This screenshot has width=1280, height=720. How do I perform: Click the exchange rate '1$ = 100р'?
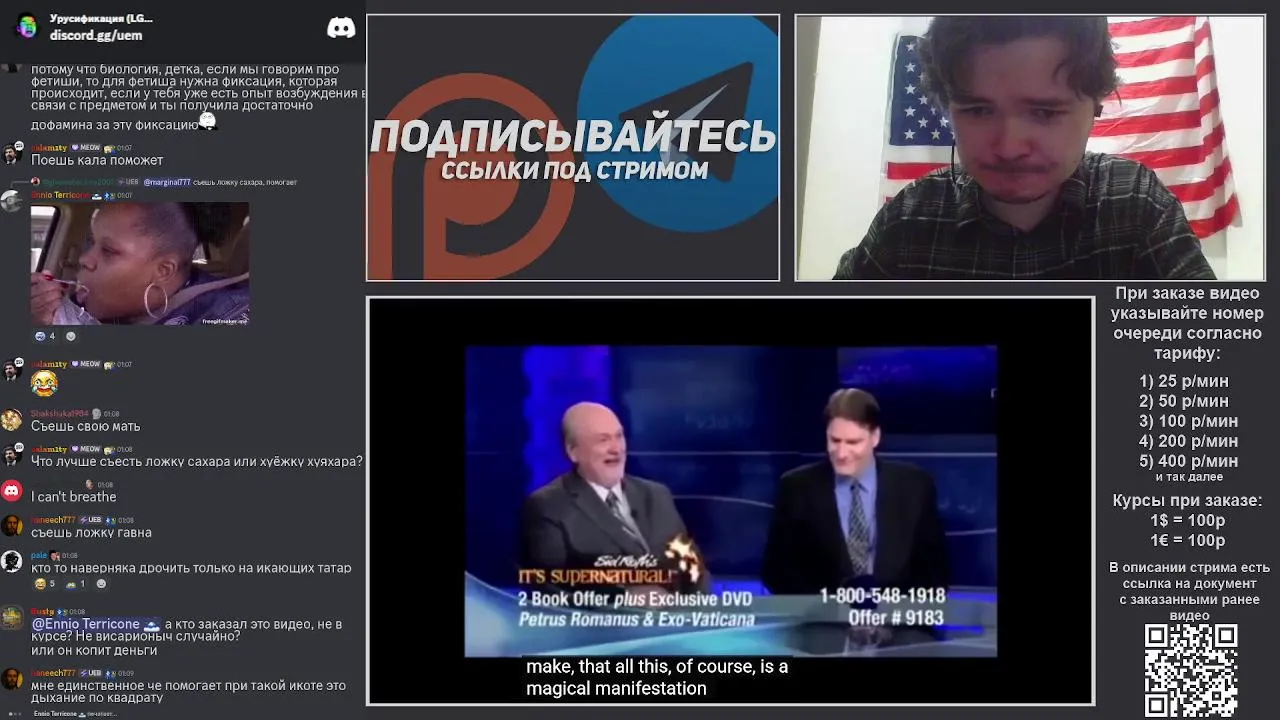1187,520
